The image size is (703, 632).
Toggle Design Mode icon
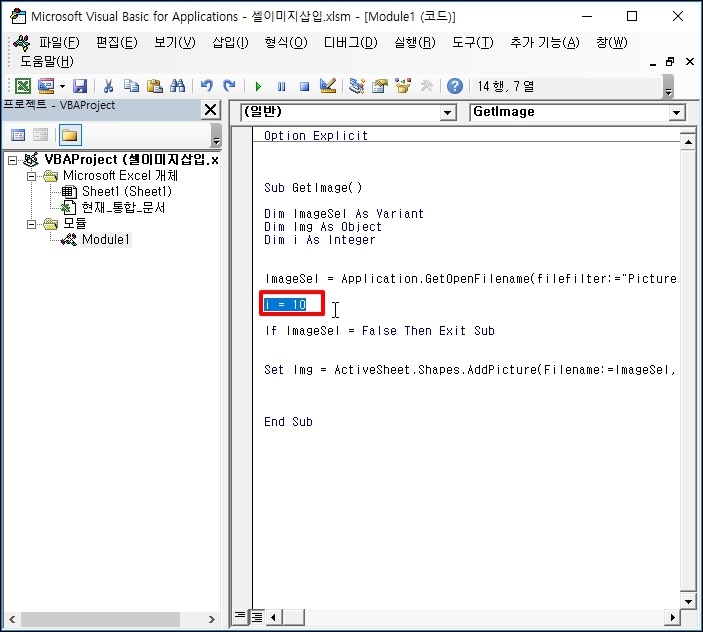click(x=328, y=86)
